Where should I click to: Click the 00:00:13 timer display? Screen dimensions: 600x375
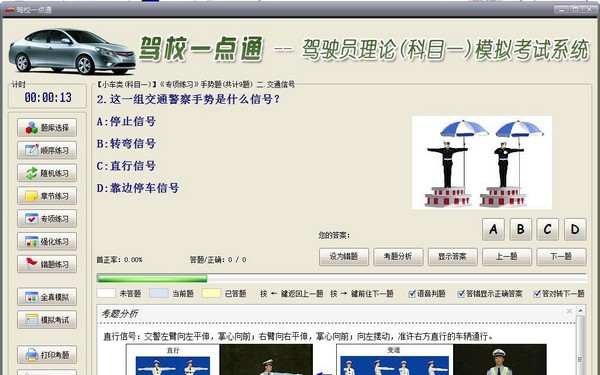(x=48, y=97)
